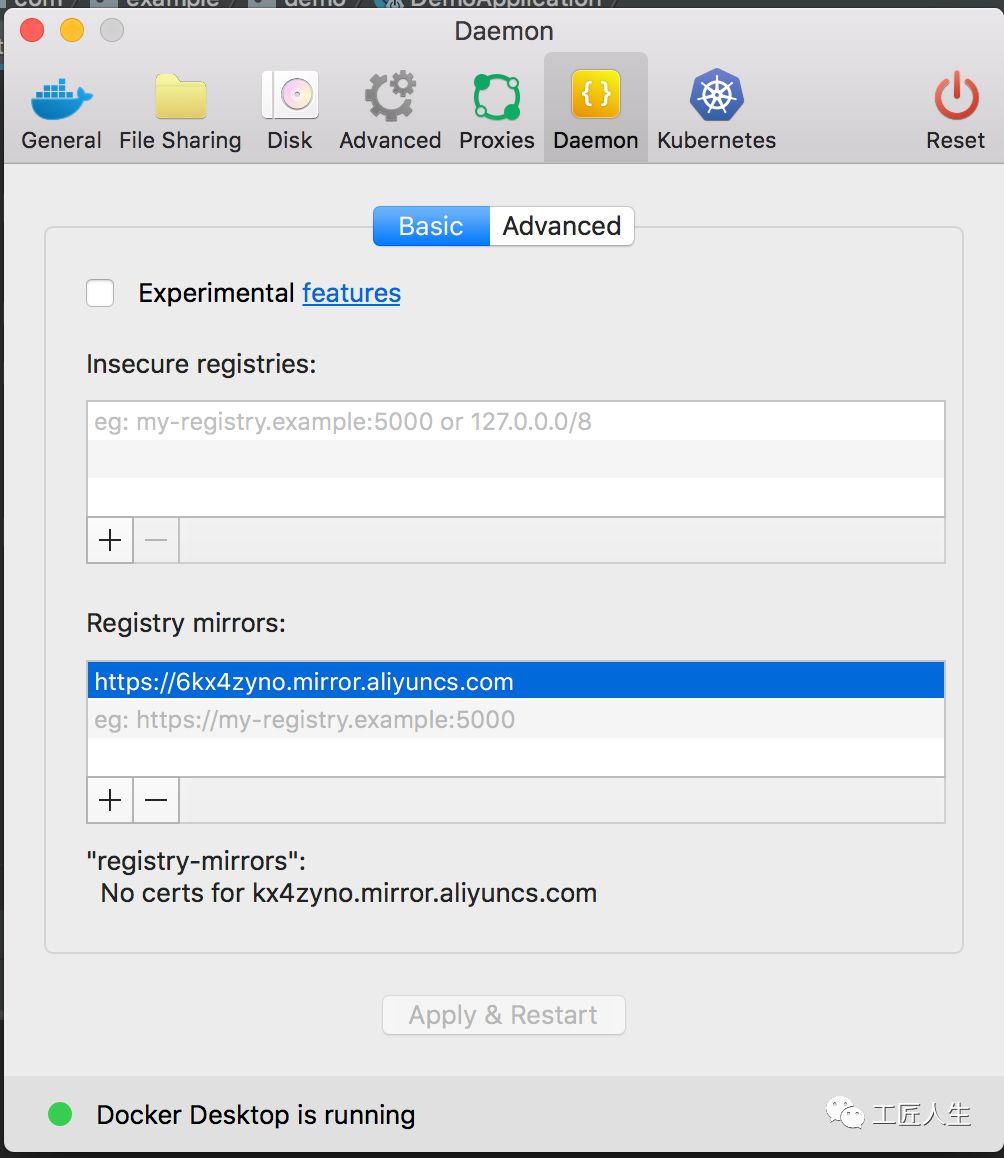Viewport: 1004px width, 1158px height.
Task: Remove the selected registry mirror
Action: [156, 800]
